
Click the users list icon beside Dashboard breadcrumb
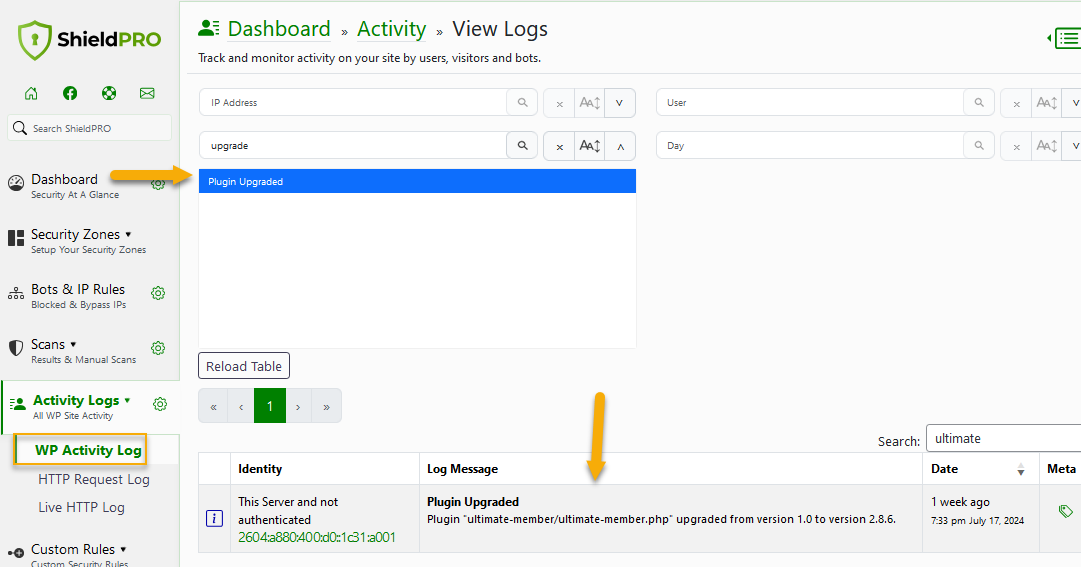click(209, 28)
